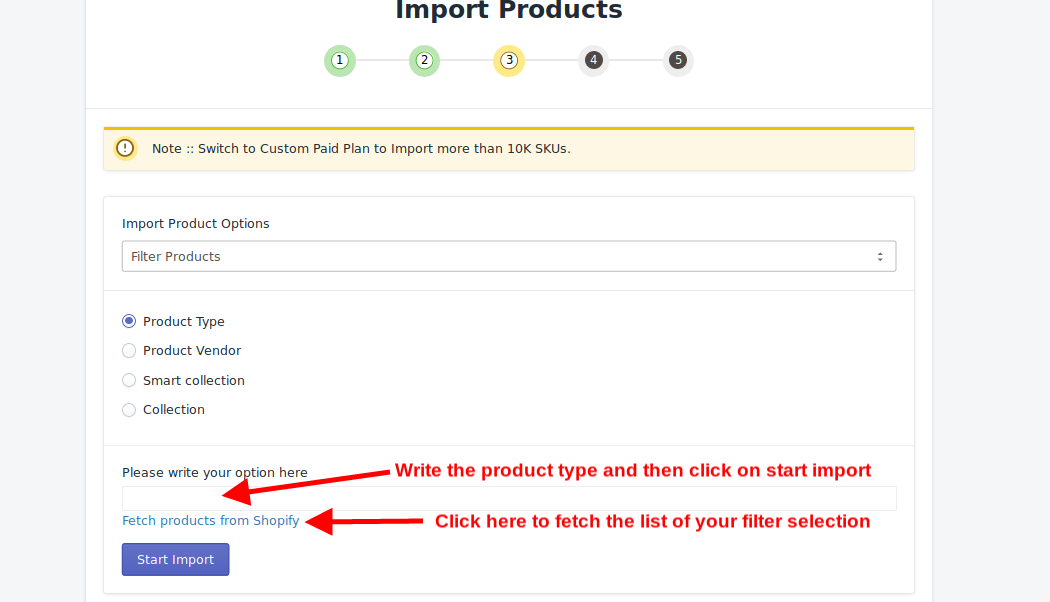The width and height of the screenshot is (1050, 602).
Task: Click the Product Vendor label text
Action: [192, 351]
